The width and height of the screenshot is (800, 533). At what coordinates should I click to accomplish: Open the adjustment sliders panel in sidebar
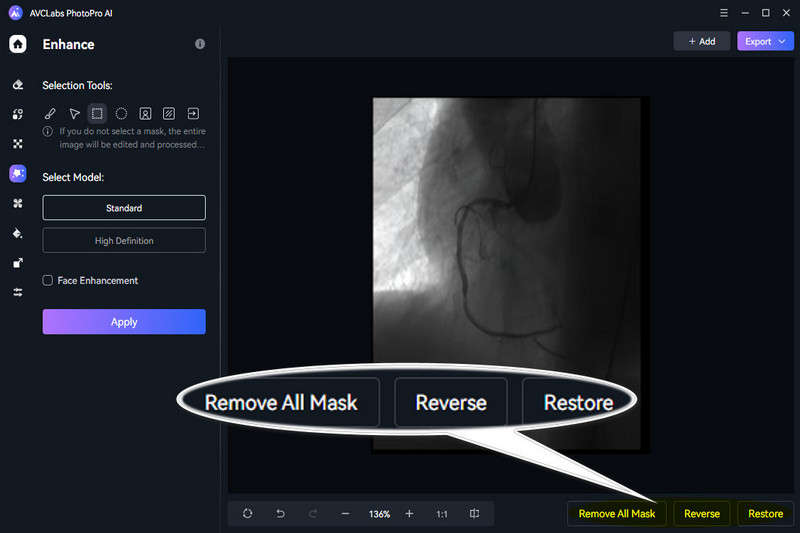coord(17,292)
